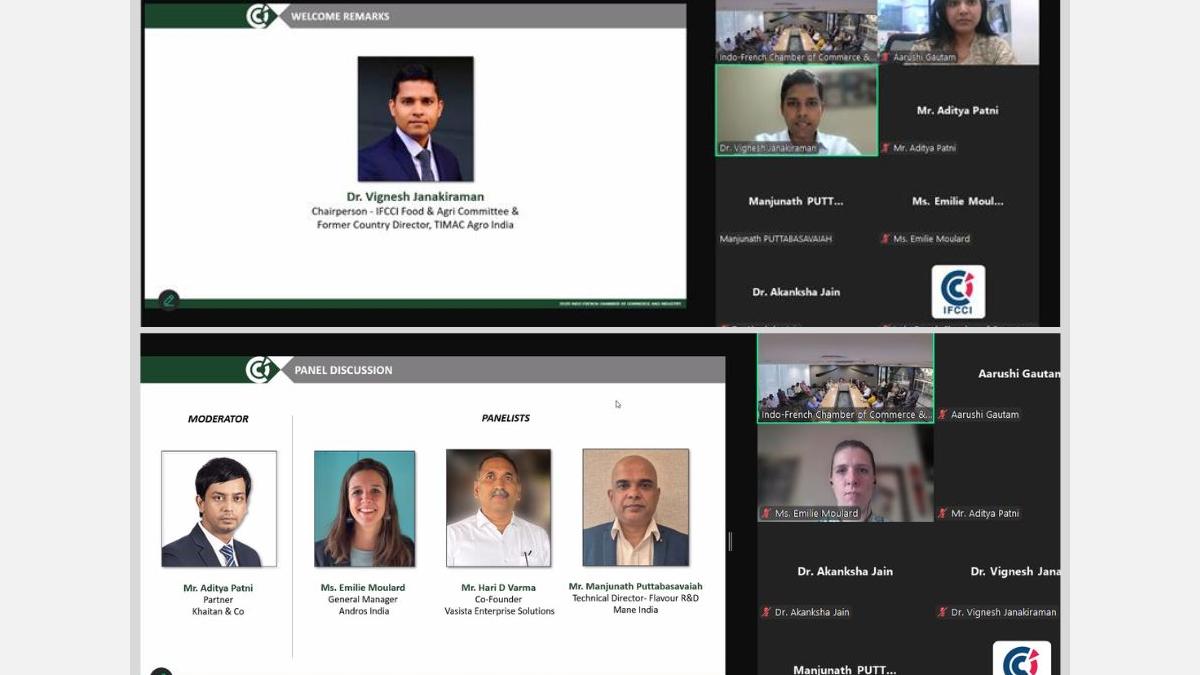Click Ms. Emilie Moulard's panelist photo on slide
This screenshot has width=1200, height=675.
pyautogui.click(x=364, y=508)
